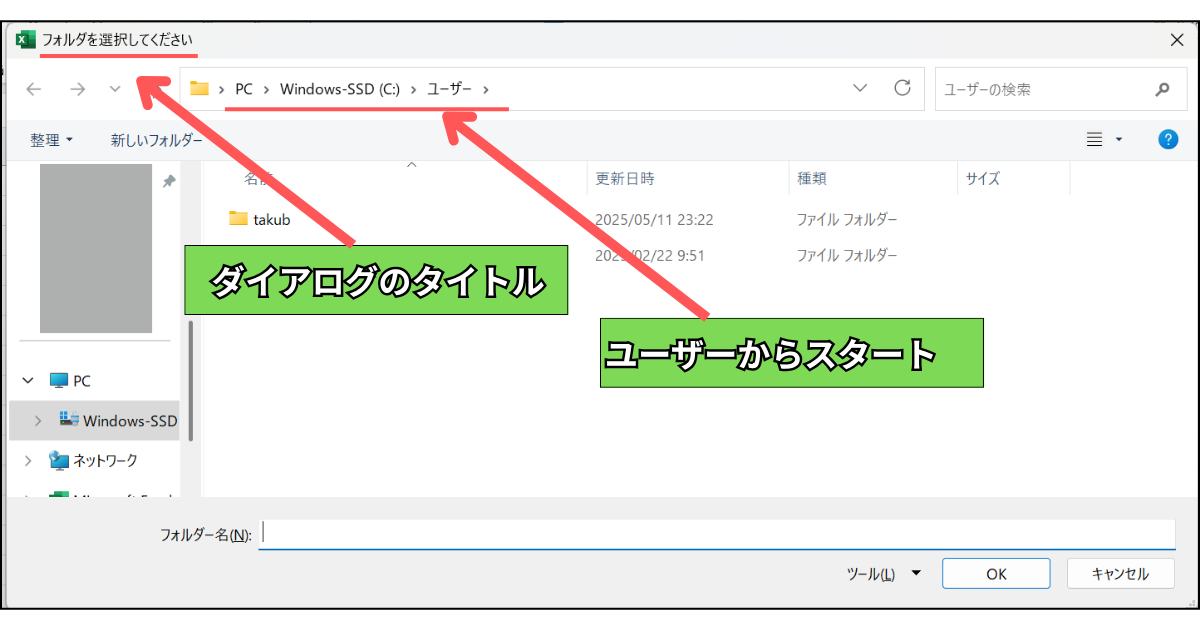1200x630 pixels.
Task: Select ユーザー in the address path
Action: 449,89
